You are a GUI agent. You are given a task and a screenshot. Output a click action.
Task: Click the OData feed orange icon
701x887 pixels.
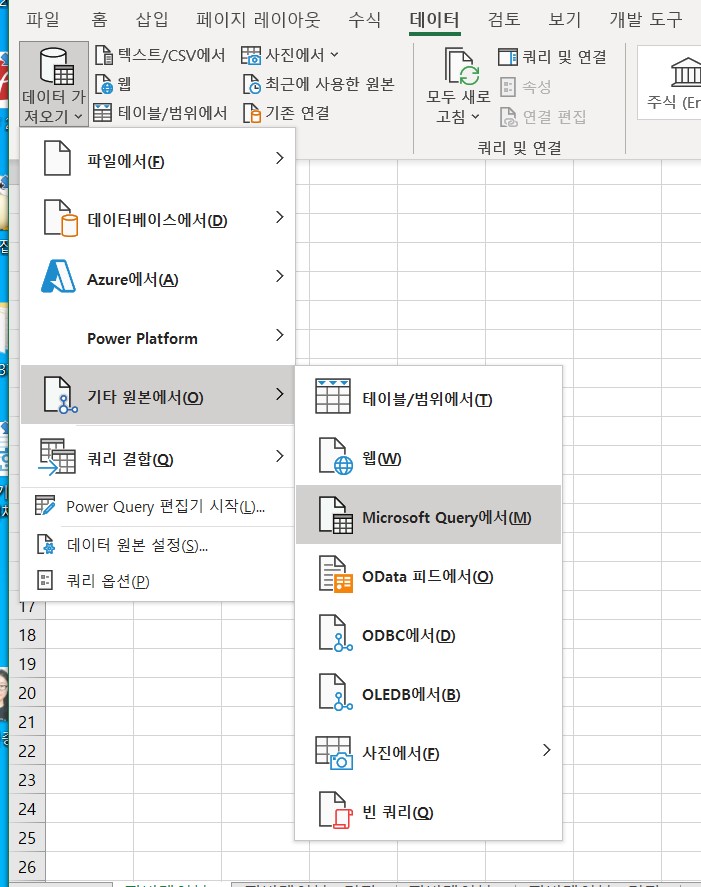click(336, 574)
